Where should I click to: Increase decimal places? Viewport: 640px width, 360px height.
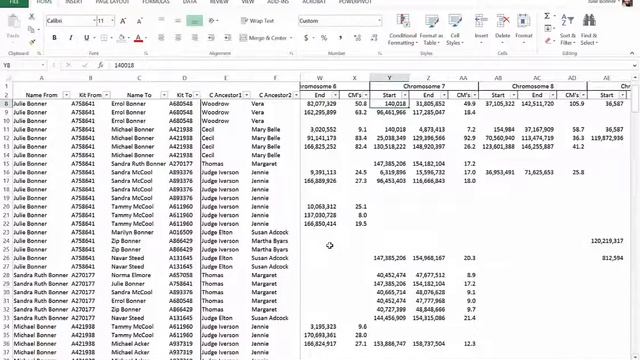(358, 38)
